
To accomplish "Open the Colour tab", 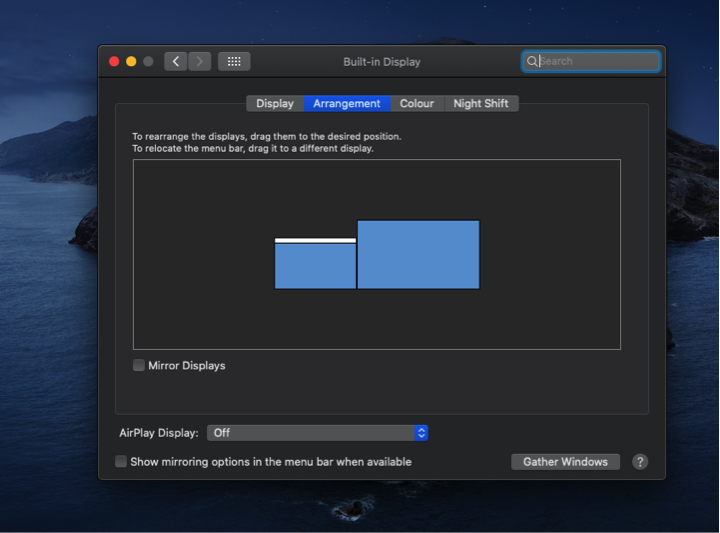I will coord(417,103).
